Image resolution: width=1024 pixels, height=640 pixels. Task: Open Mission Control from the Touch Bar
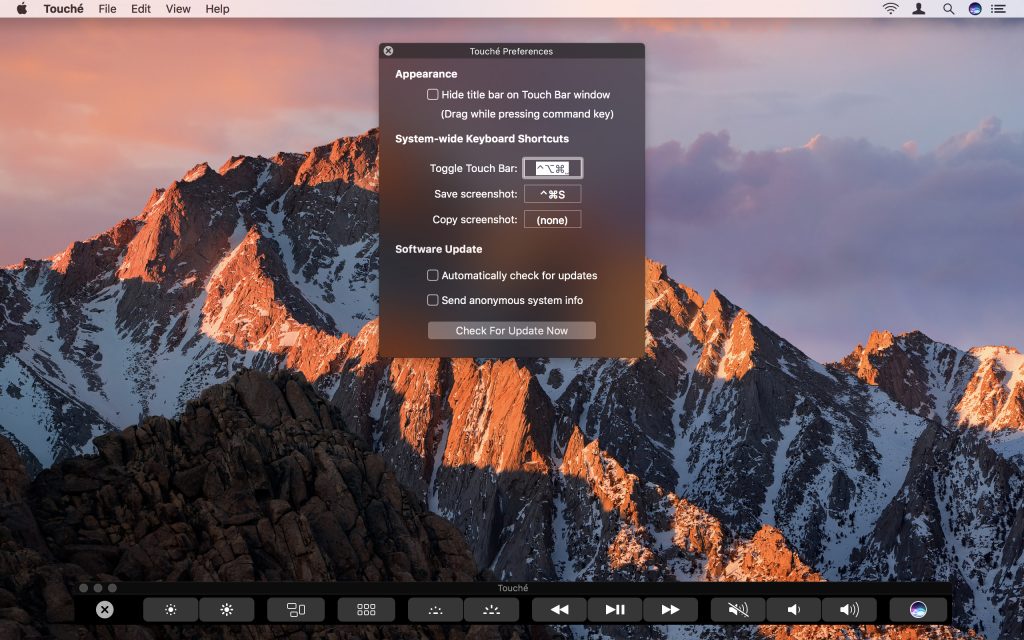pos(296,609)
